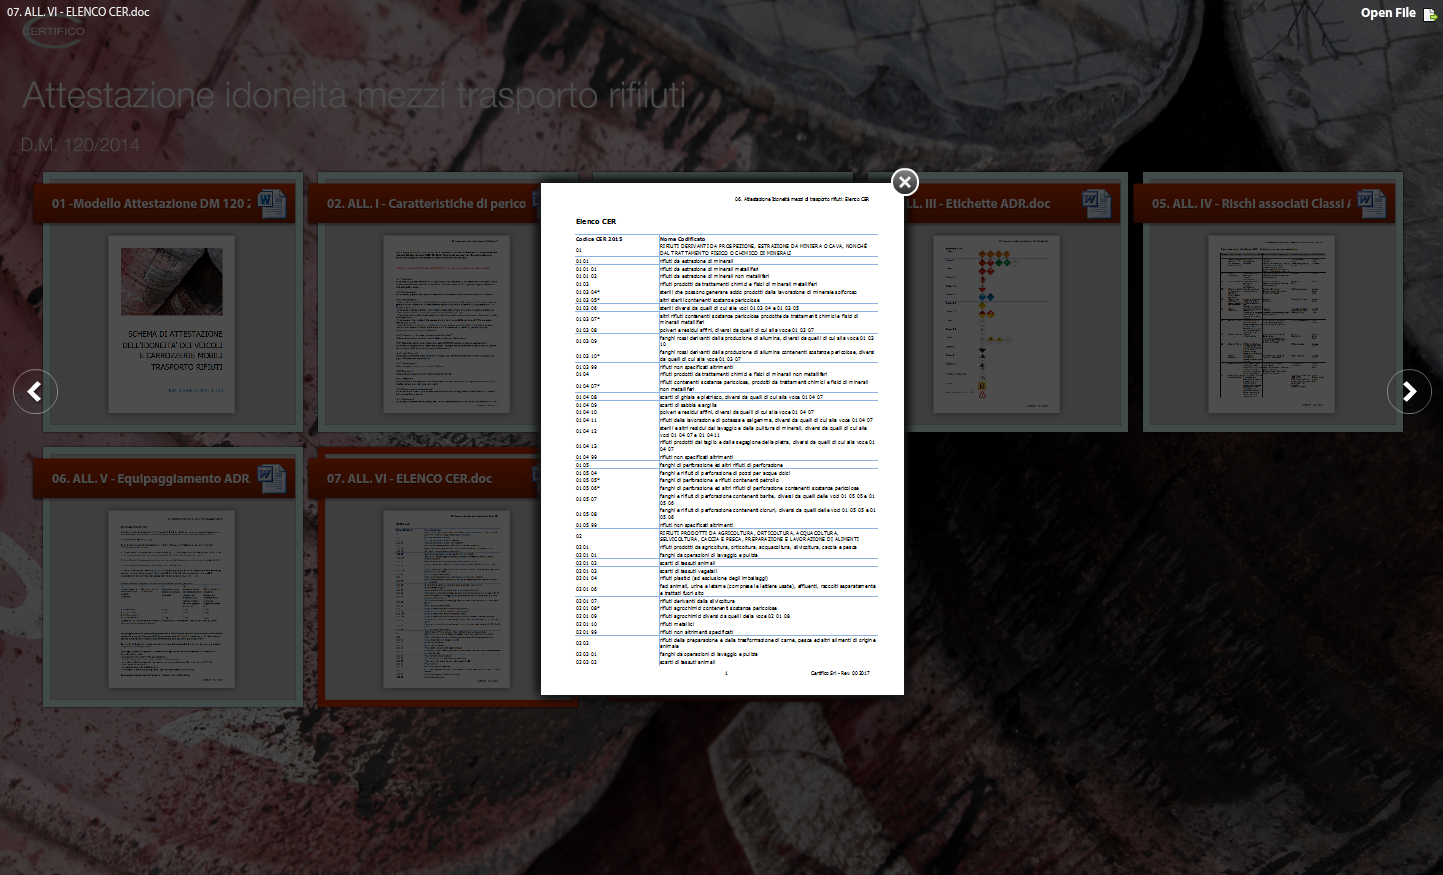Click the Word icon on Equipaggiamento ADR card
The width and height of the screenshot is (1443, 875).
(x=272, y=478)
